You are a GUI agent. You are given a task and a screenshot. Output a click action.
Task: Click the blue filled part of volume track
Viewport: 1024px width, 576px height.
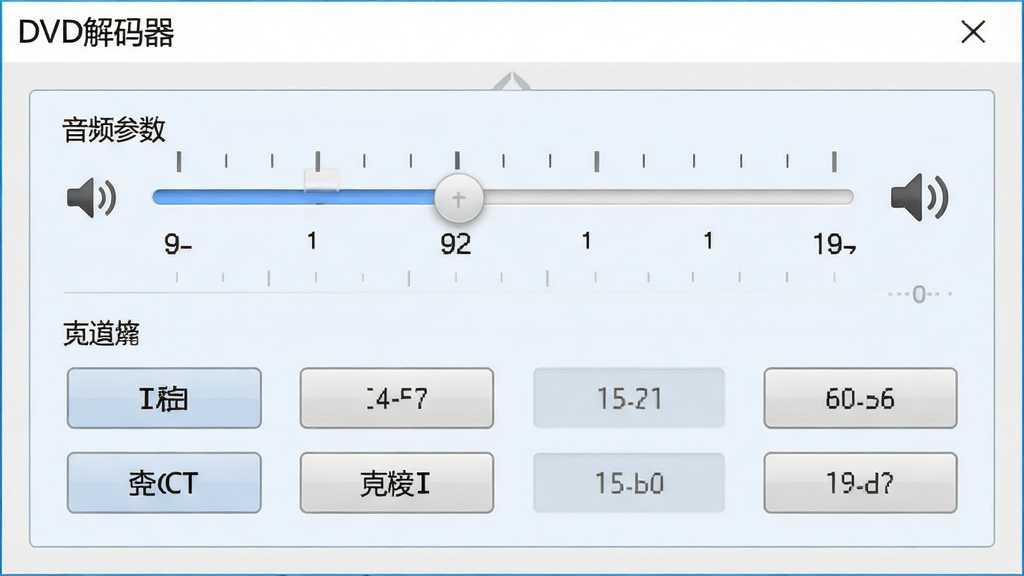pyautogui.click(x=294, y=197)
